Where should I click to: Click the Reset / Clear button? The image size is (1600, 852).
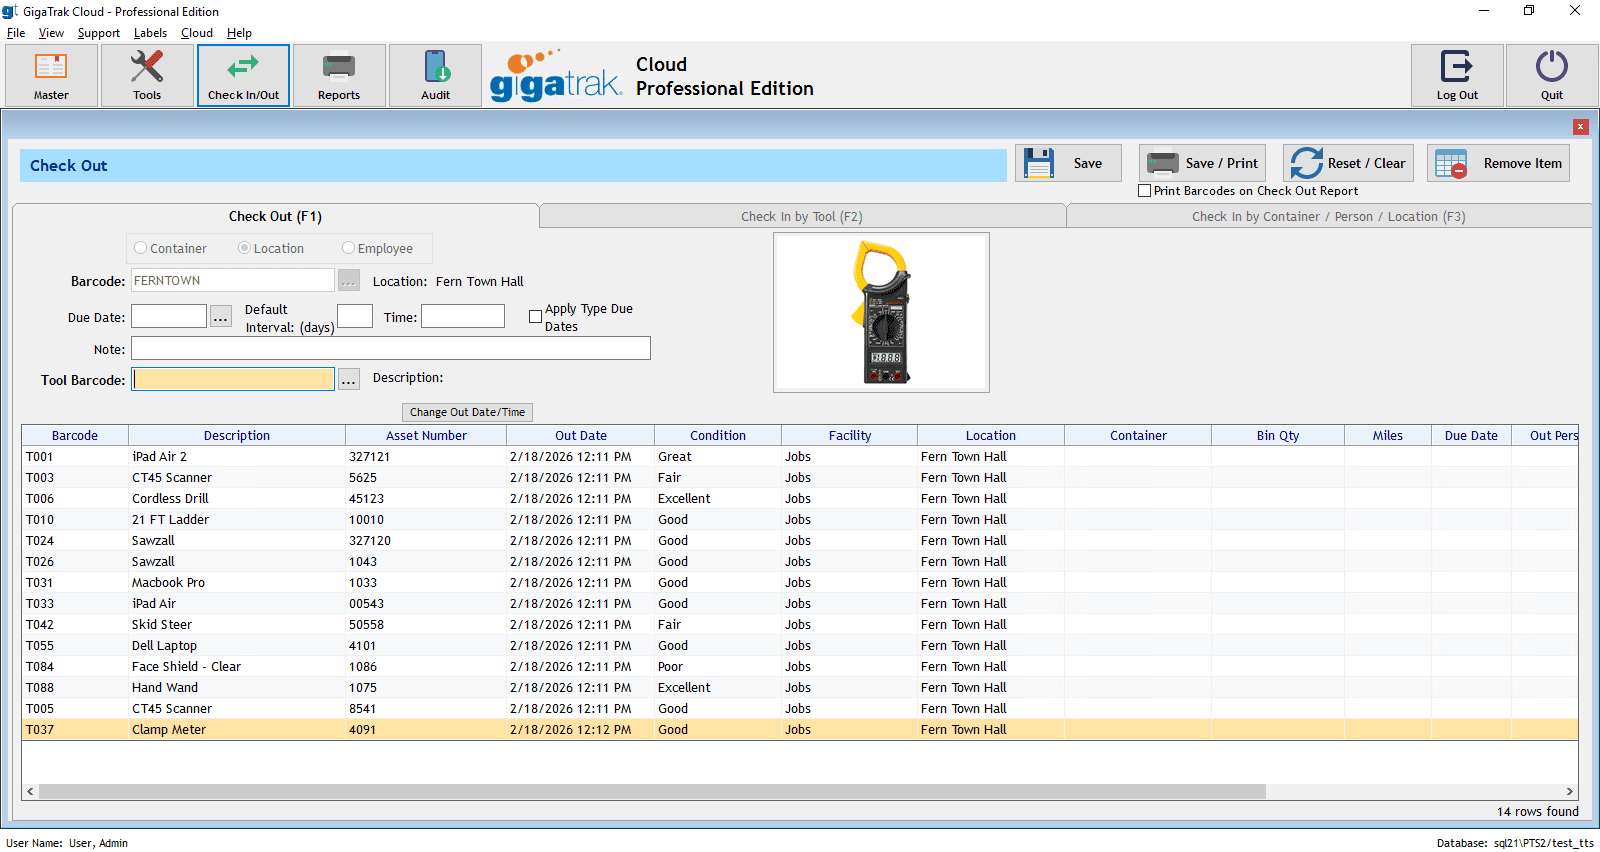click(x=1348, y=163)
